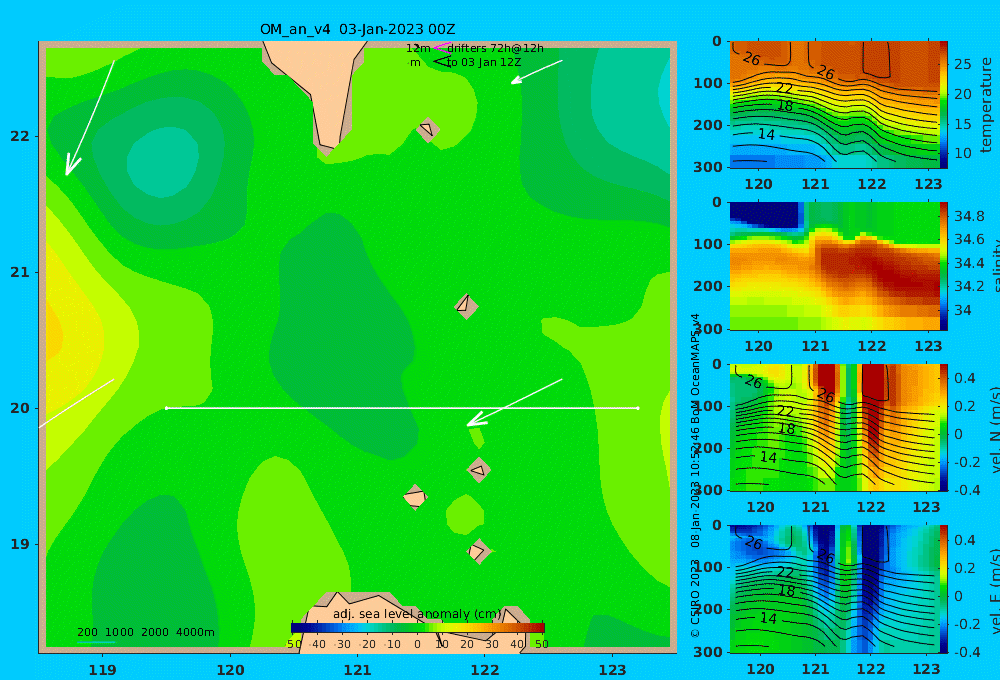1000x680 pixels.
Task: Click the '200 1000 2000 4000m' depth legend
Action: pyautogui.click(x=145, y=632)
